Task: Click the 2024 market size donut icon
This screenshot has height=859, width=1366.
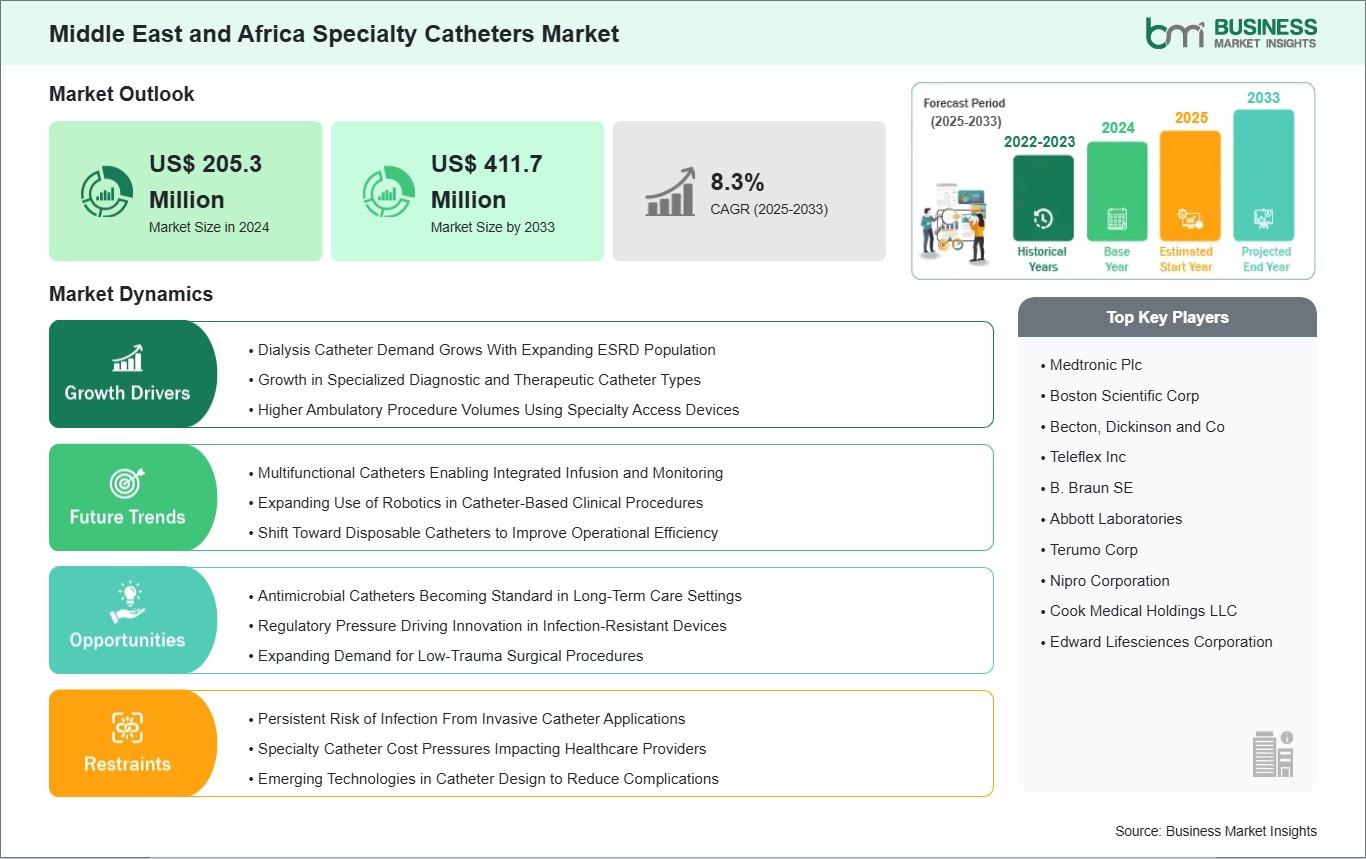Action: pos(107,191)
